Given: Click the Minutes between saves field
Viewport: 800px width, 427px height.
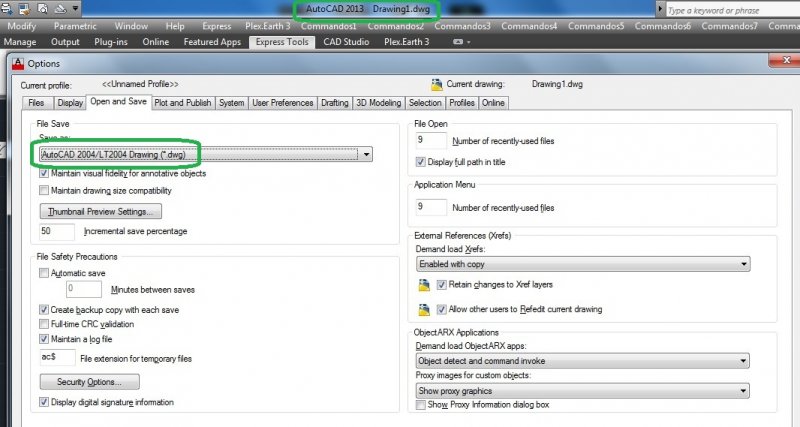Looking at the screenshot, I should [x=84, y=289].
